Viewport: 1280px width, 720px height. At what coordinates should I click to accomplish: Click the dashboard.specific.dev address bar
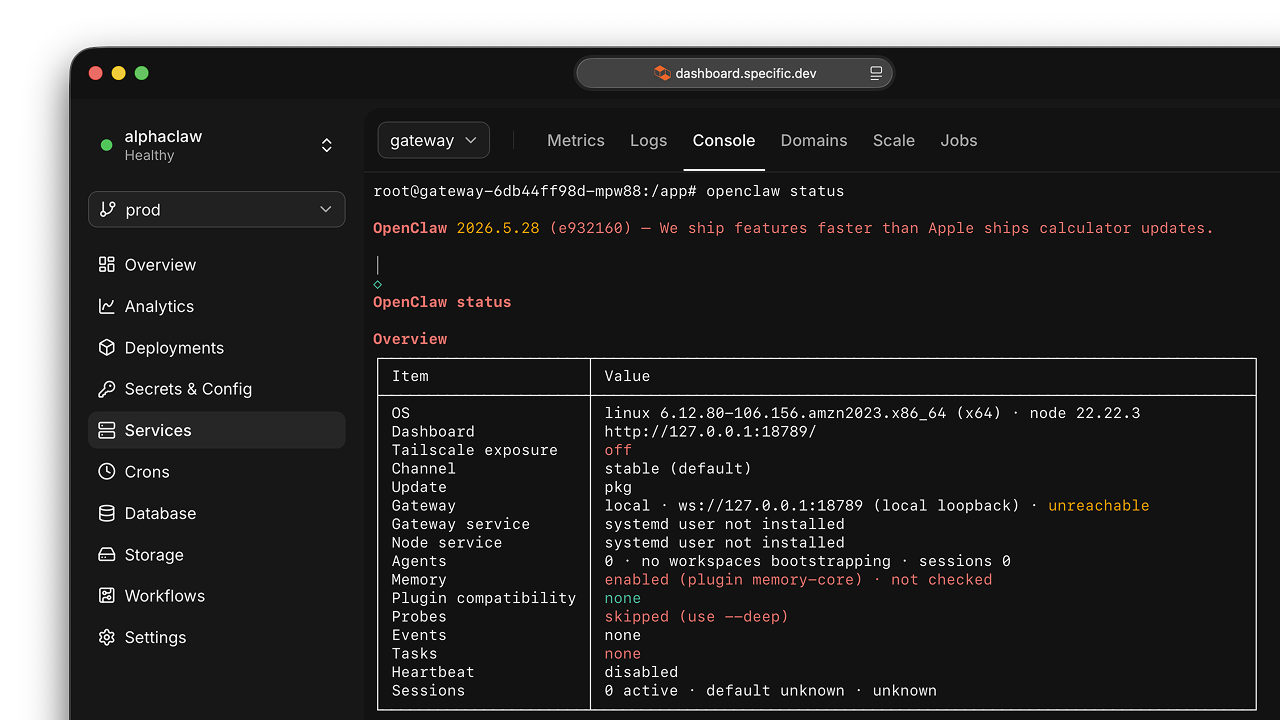[734, 73]
